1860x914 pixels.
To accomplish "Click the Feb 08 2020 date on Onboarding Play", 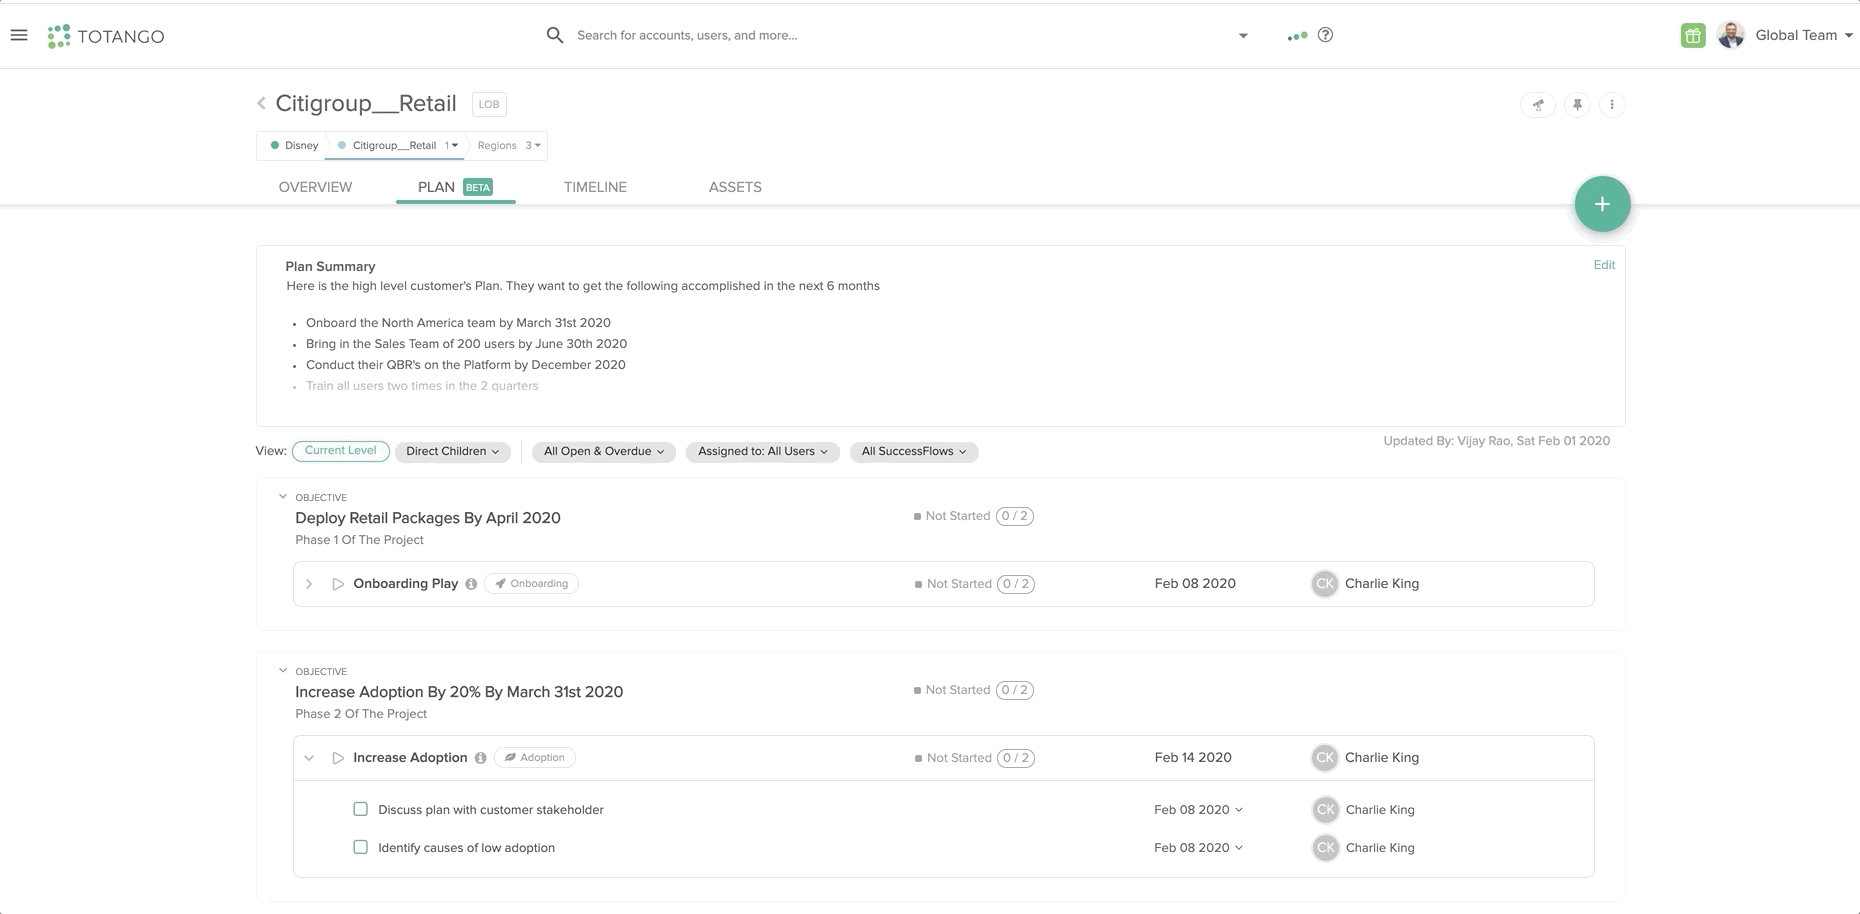I will (1195, 584).
